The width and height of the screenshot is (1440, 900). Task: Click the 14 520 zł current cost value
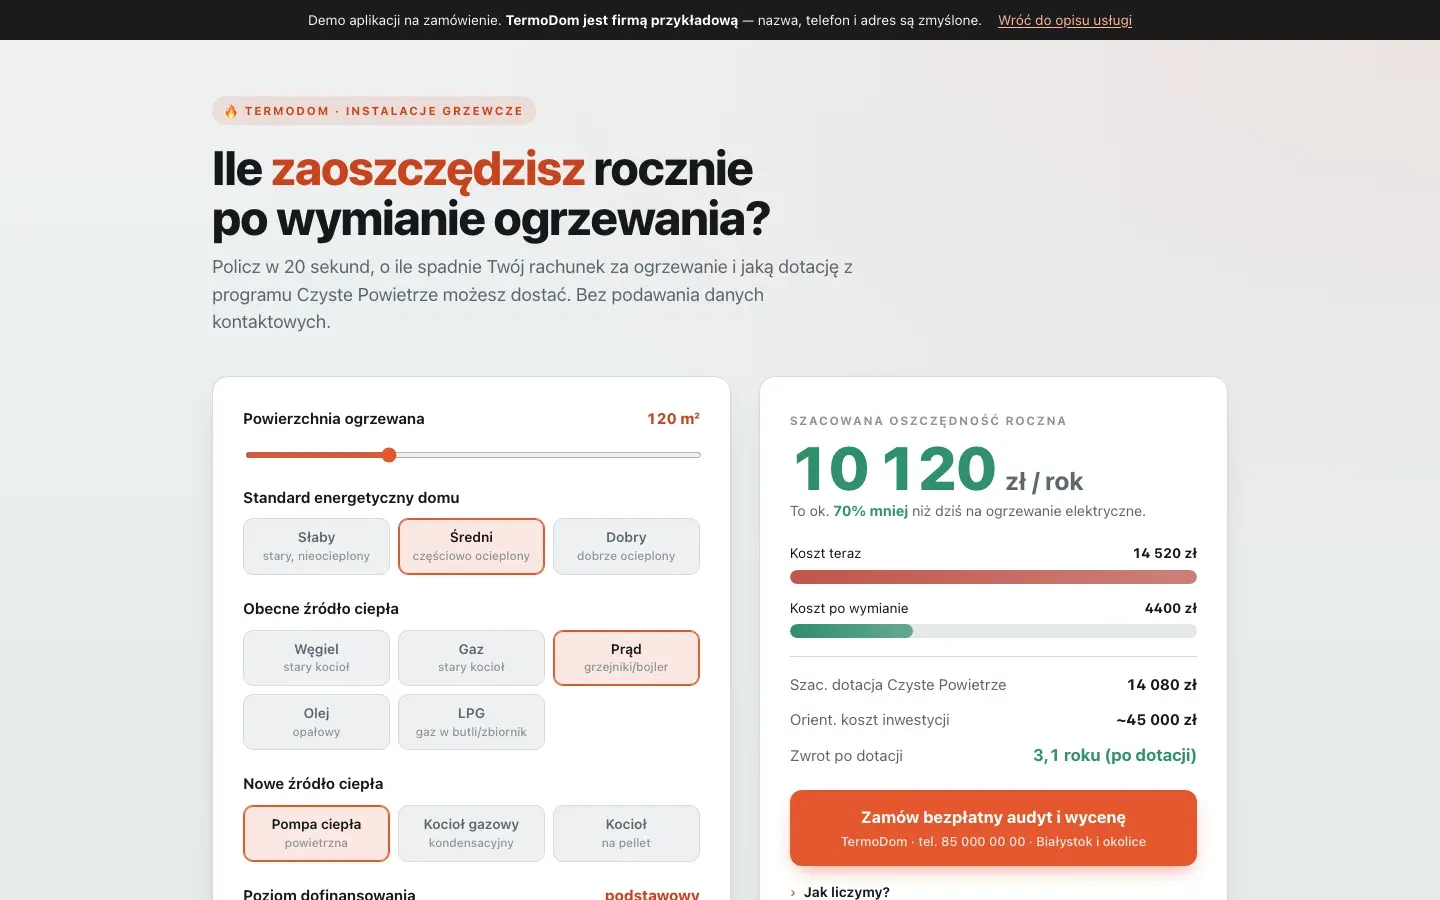click(x=1165, y=553)
